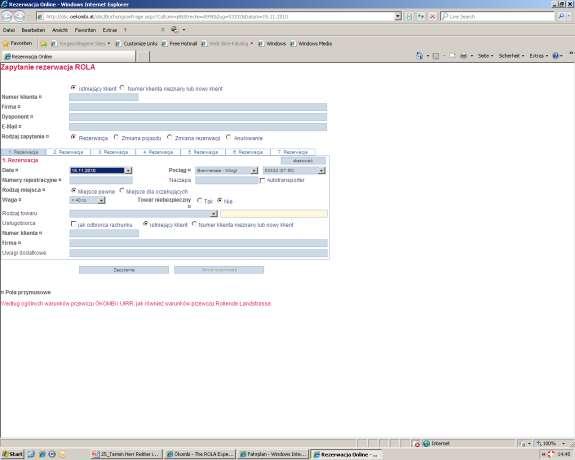
Task: Click the E-Mail input field
Action: tap(198, 127)
